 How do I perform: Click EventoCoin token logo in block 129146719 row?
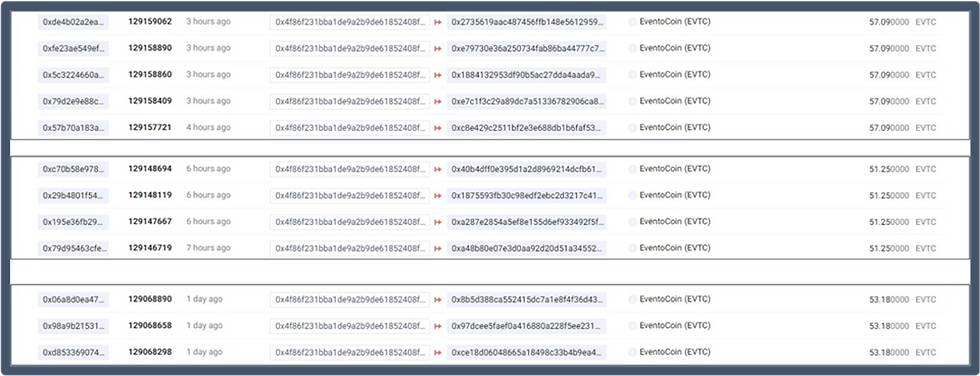[632, 249]
